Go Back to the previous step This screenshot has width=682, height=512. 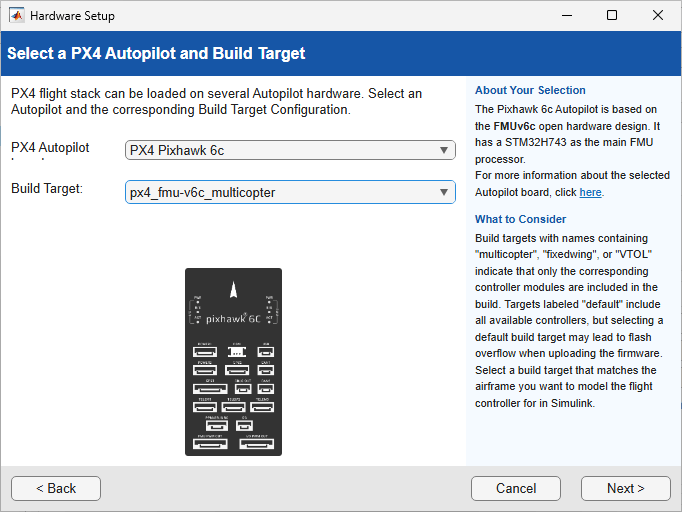click(x=56, y=488)
